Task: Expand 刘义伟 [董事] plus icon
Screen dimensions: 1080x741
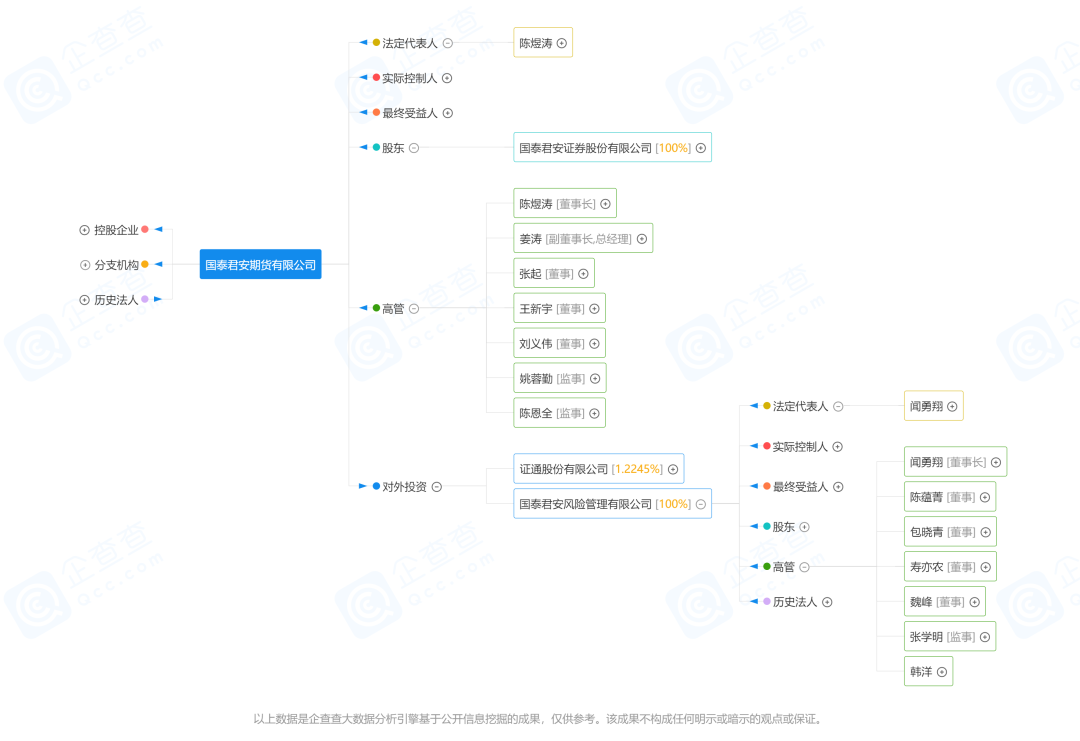Action: [594, 344]
